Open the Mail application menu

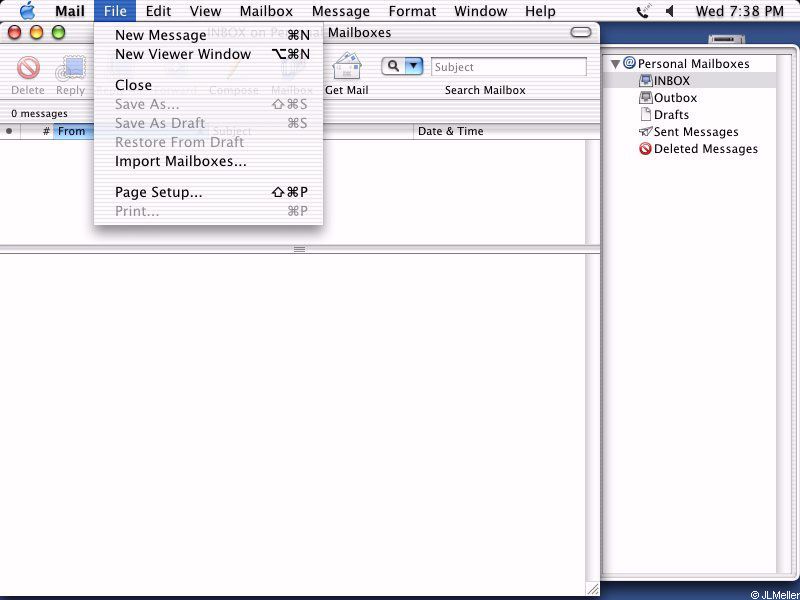pos(69,11)
